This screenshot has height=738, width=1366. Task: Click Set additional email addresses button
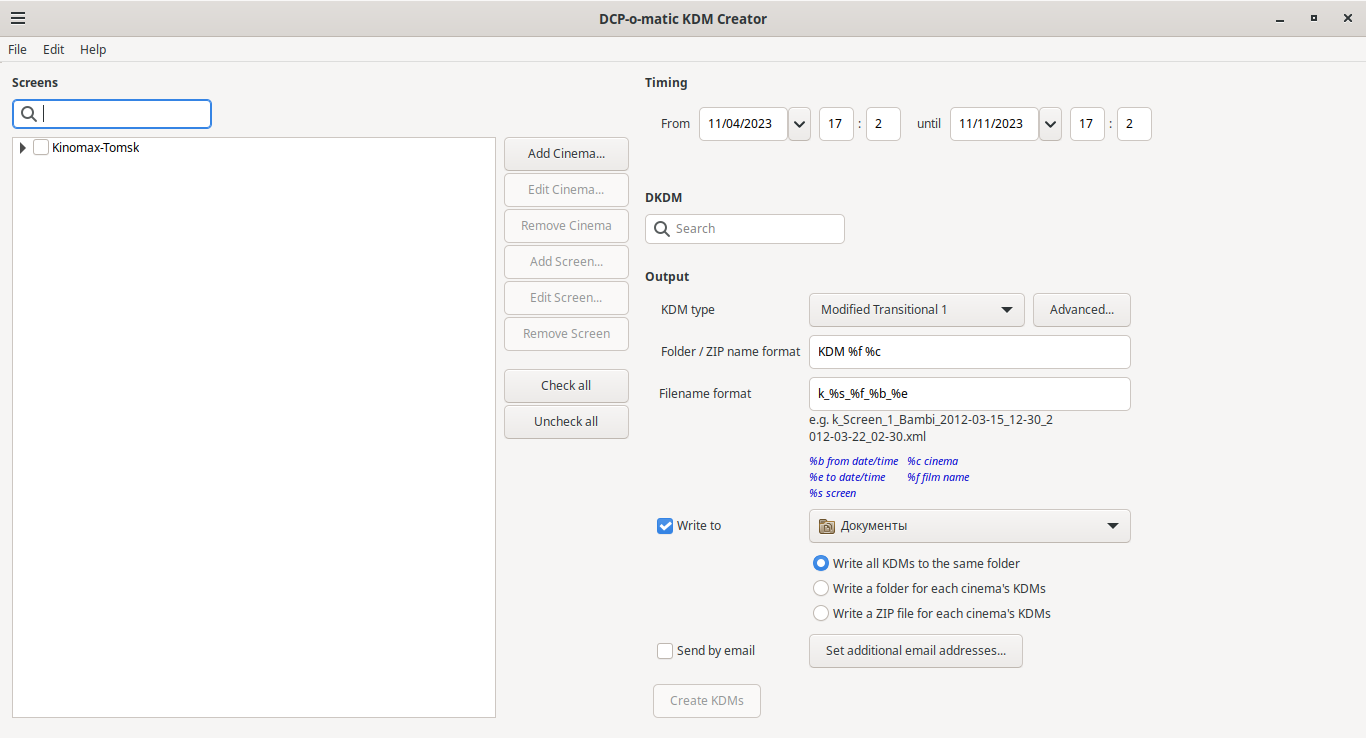point(915,651)
